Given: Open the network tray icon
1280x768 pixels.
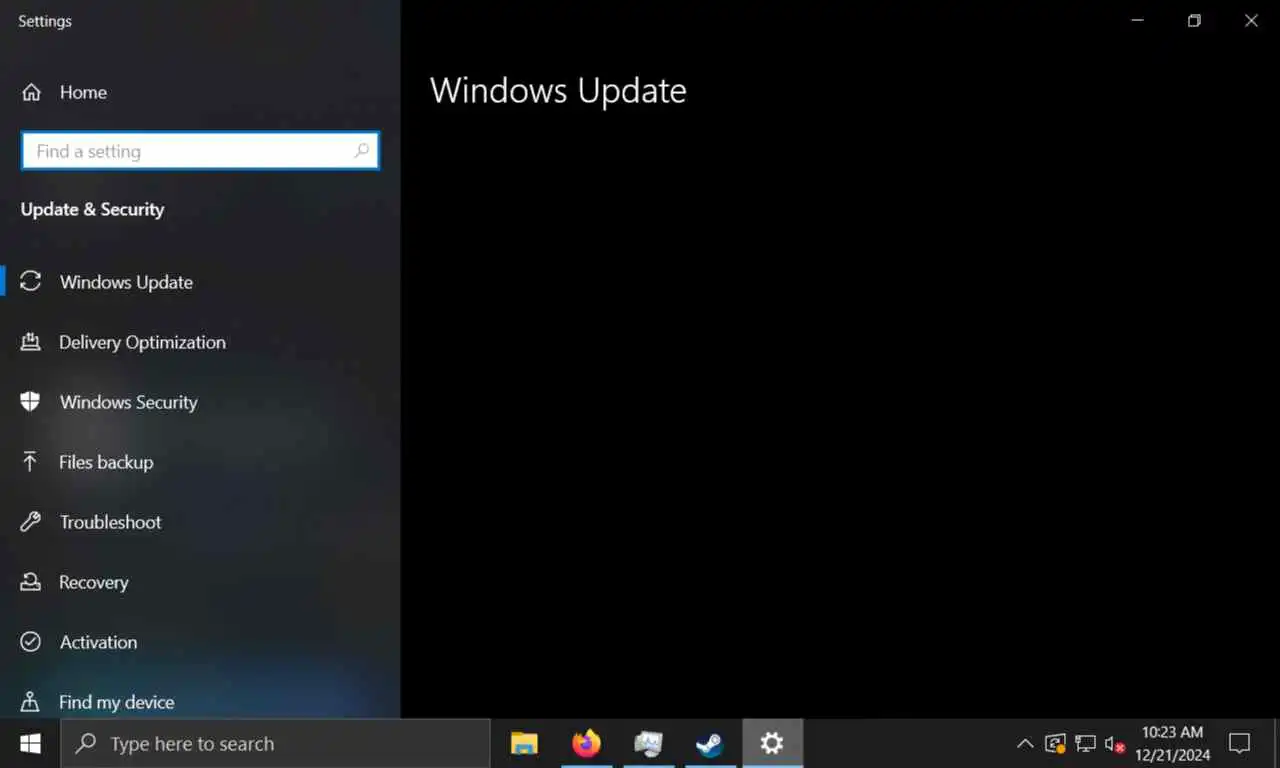Looking at the screenshot, I should pos(1085,744).
